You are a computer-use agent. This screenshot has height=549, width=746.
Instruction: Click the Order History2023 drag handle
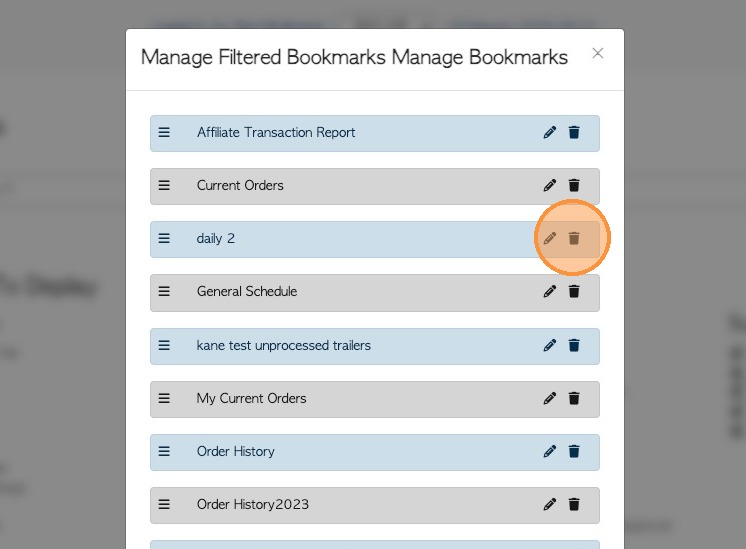[164, 505]
